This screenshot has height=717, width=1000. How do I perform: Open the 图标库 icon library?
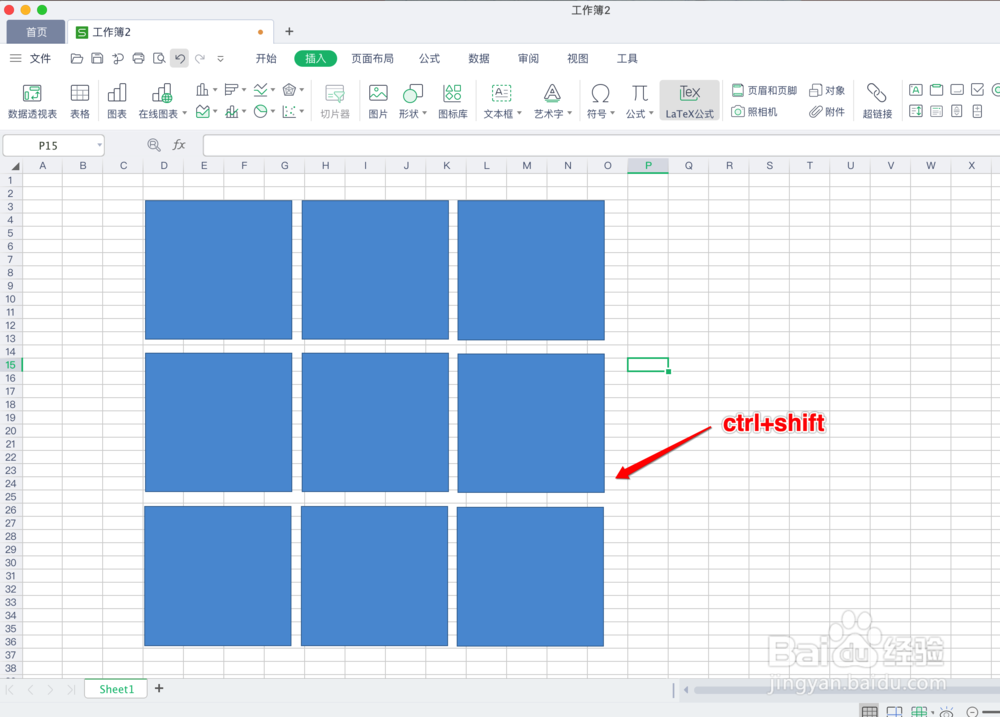pos(453,101)
